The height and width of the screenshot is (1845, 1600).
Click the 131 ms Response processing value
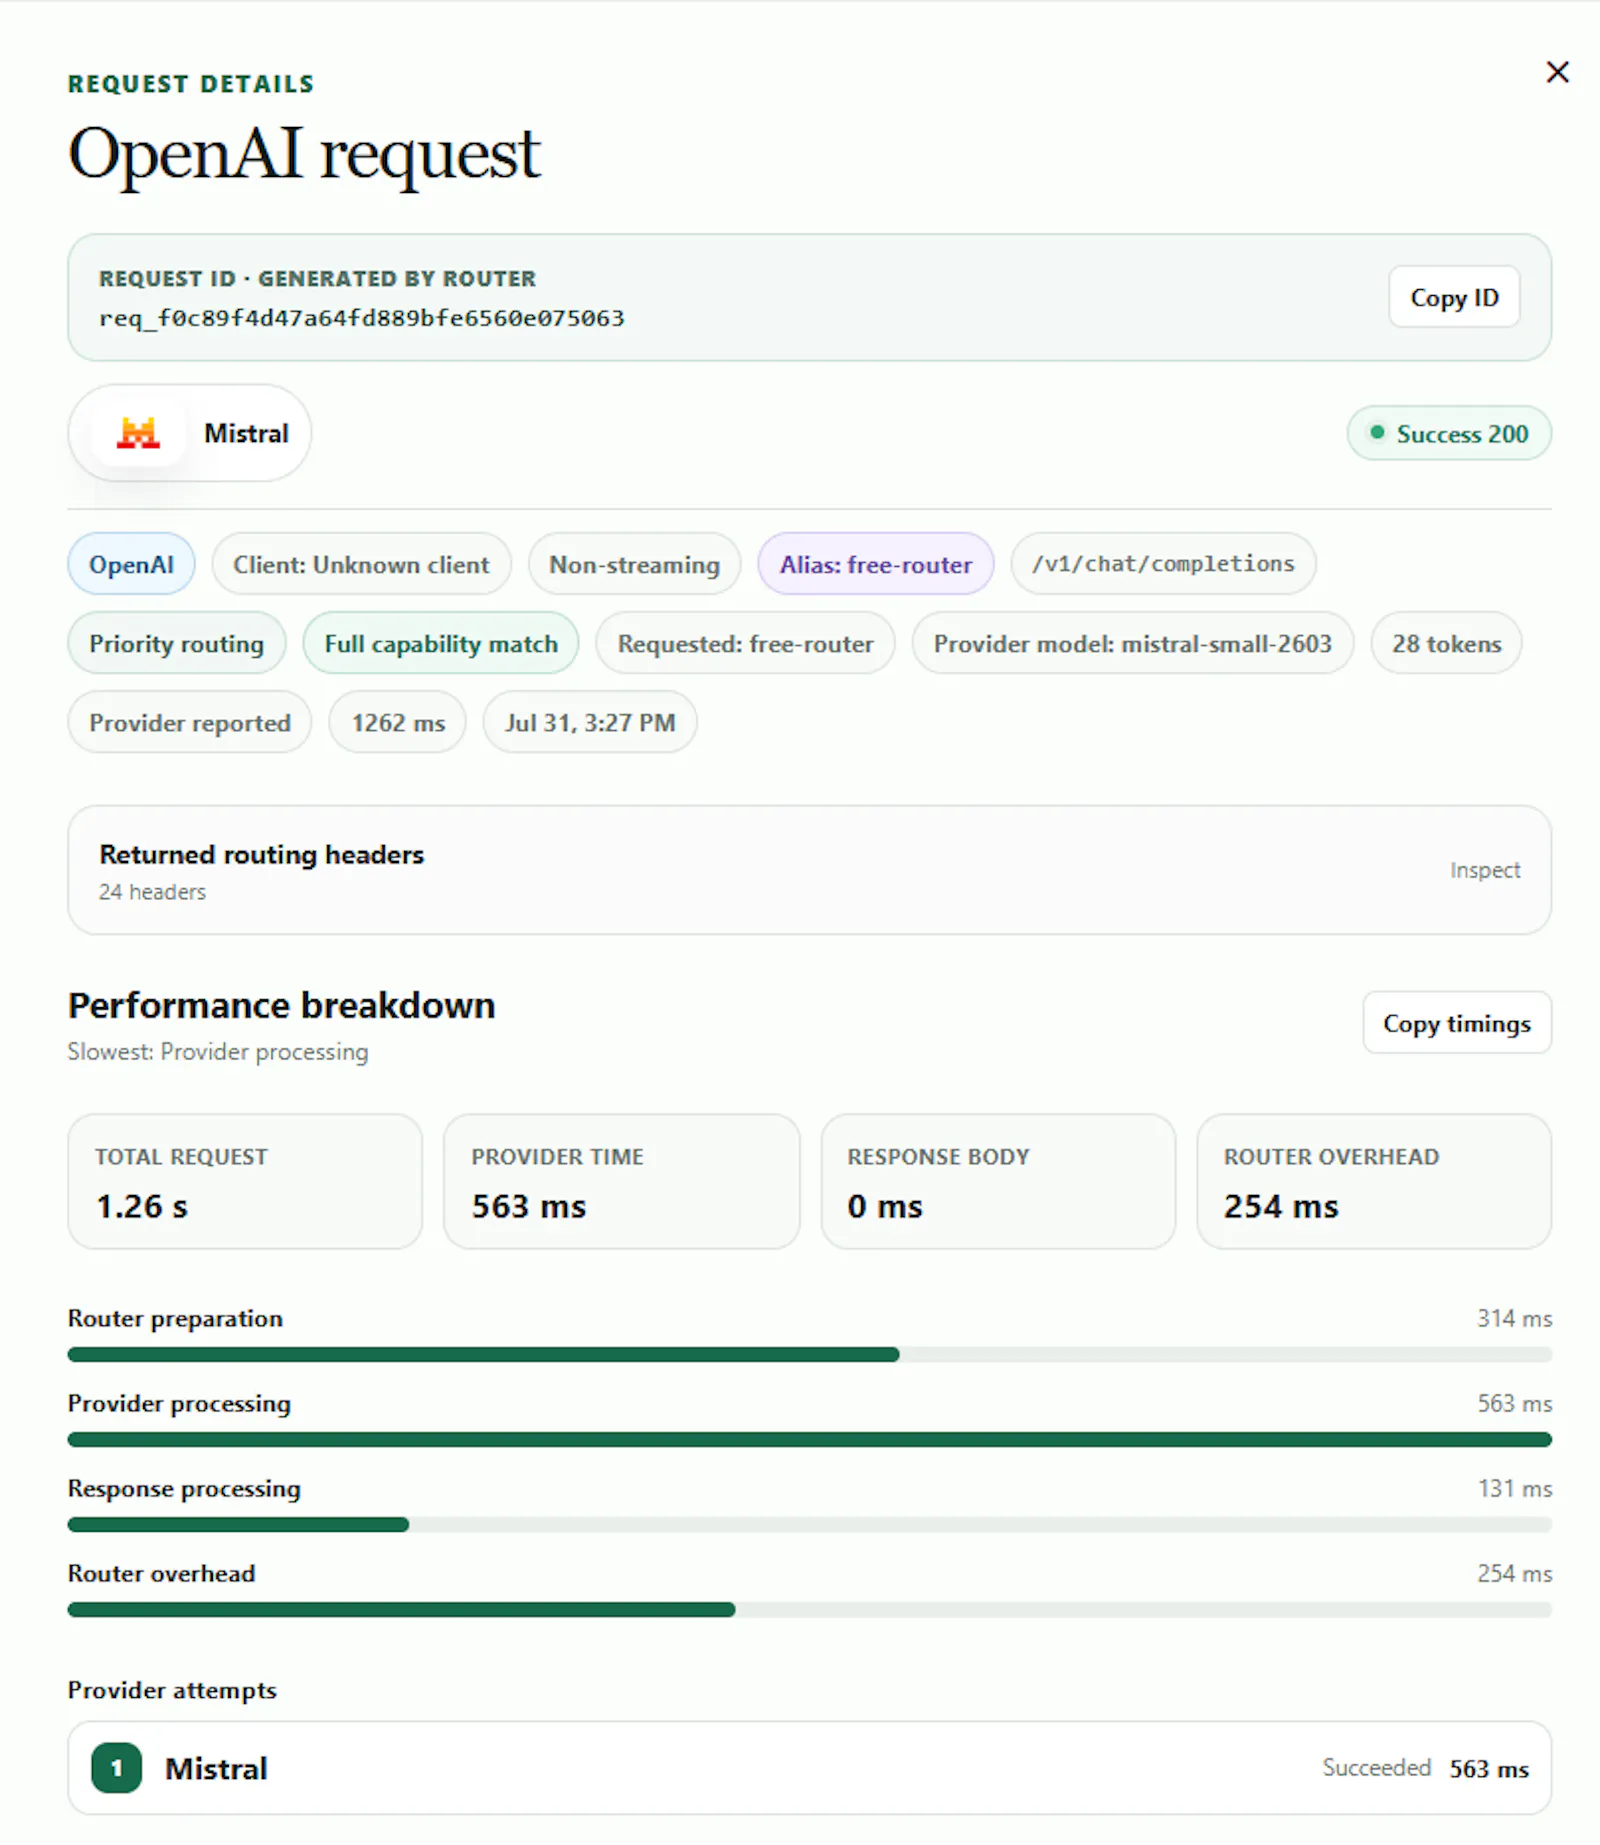[1514, 1488]
